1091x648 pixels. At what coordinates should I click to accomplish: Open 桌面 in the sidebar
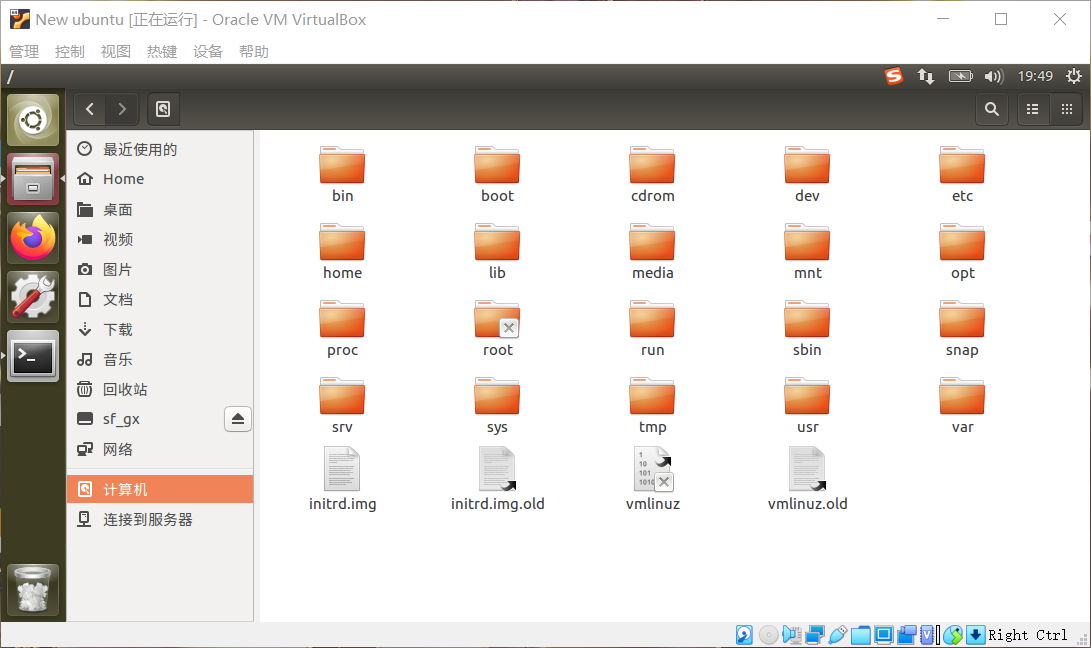click(160, 210)
